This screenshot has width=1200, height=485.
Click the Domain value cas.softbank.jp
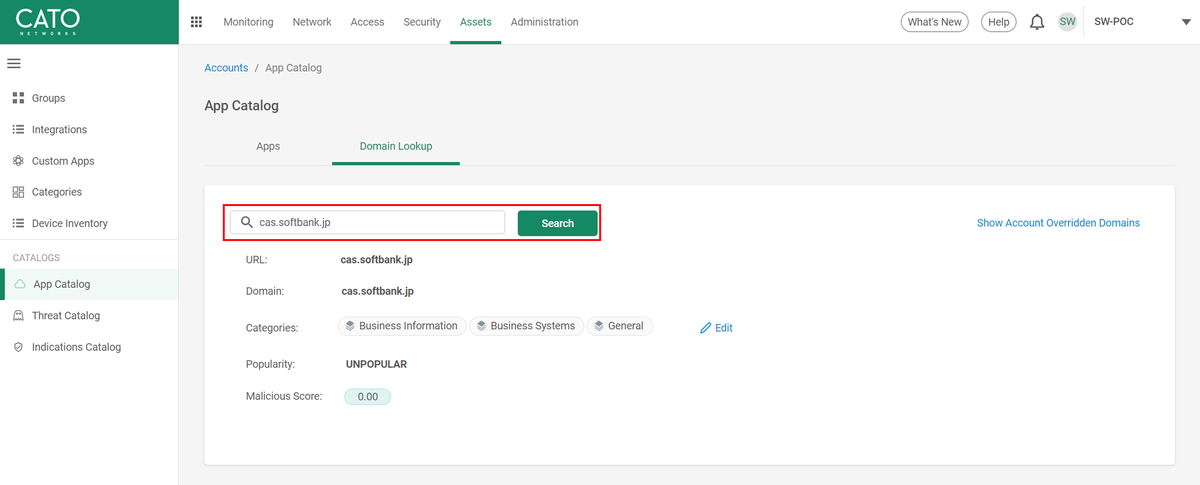(377, 291)
